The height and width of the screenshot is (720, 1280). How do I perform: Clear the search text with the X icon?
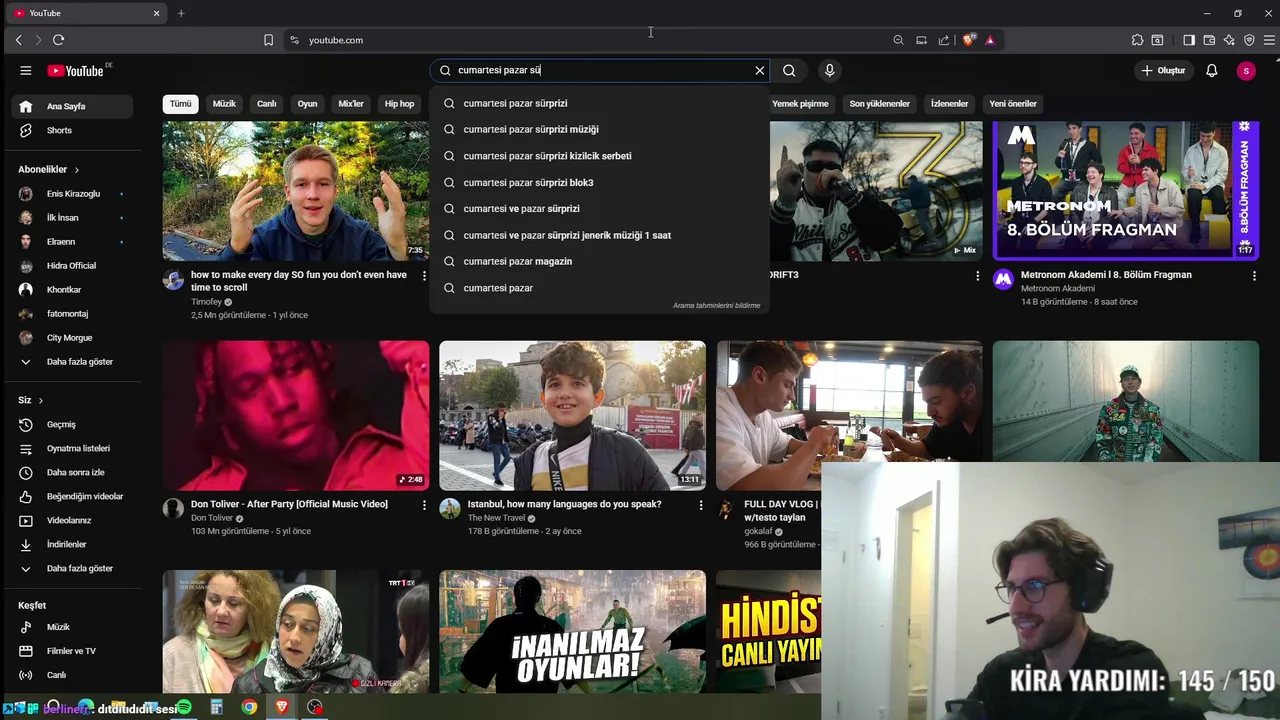759,71
